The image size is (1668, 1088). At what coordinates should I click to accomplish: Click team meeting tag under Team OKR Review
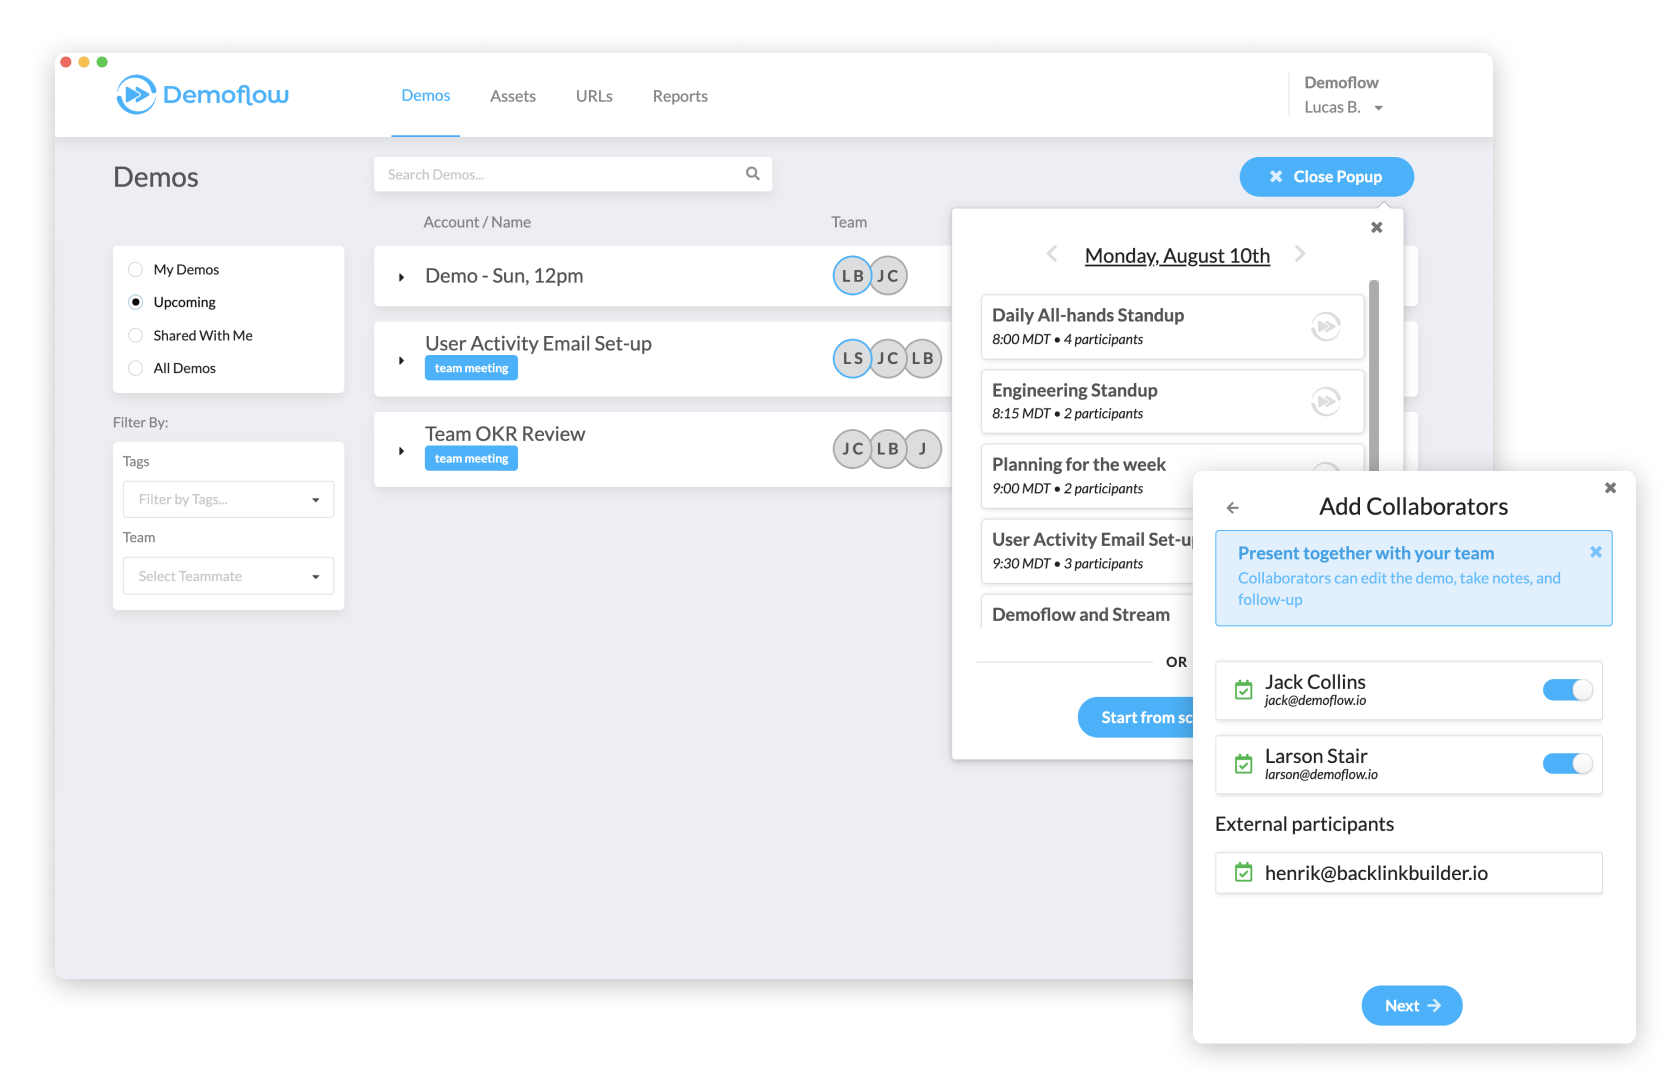pos(471,459)
